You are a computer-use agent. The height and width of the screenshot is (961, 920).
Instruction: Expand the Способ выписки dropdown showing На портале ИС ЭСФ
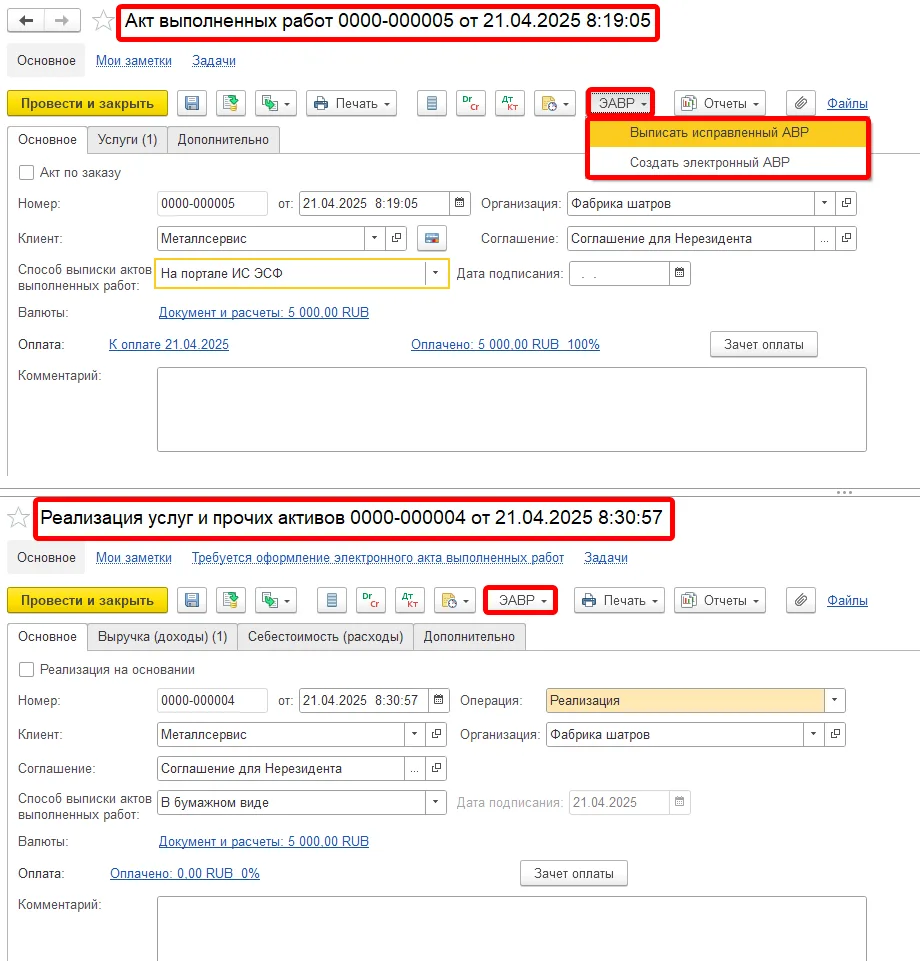[x=435, y=273]
